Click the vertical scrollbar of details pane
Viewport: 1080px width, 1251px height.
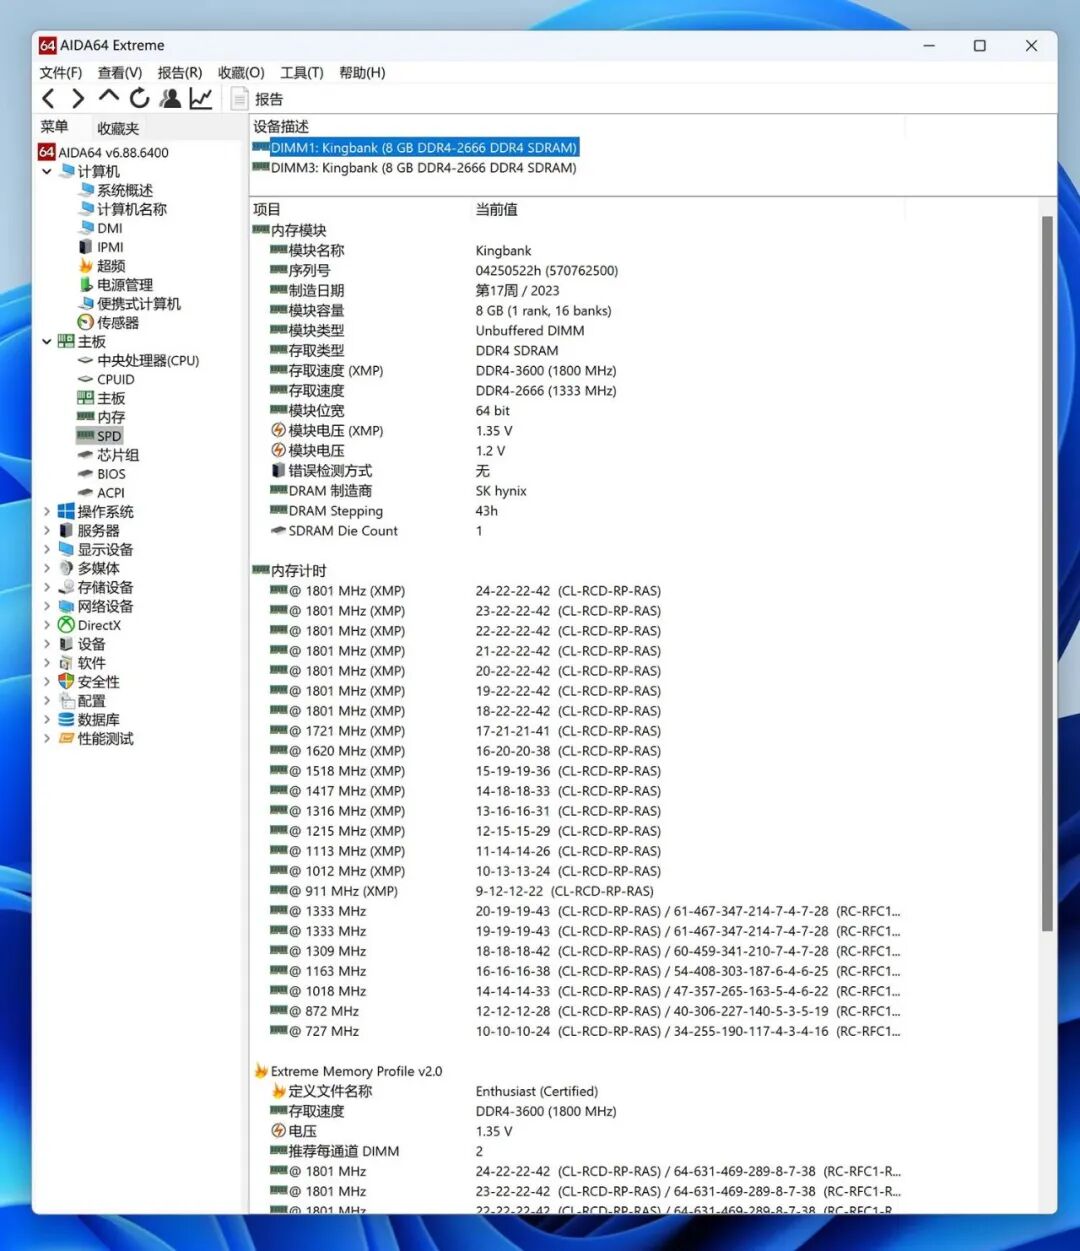tap(1047, 573)
